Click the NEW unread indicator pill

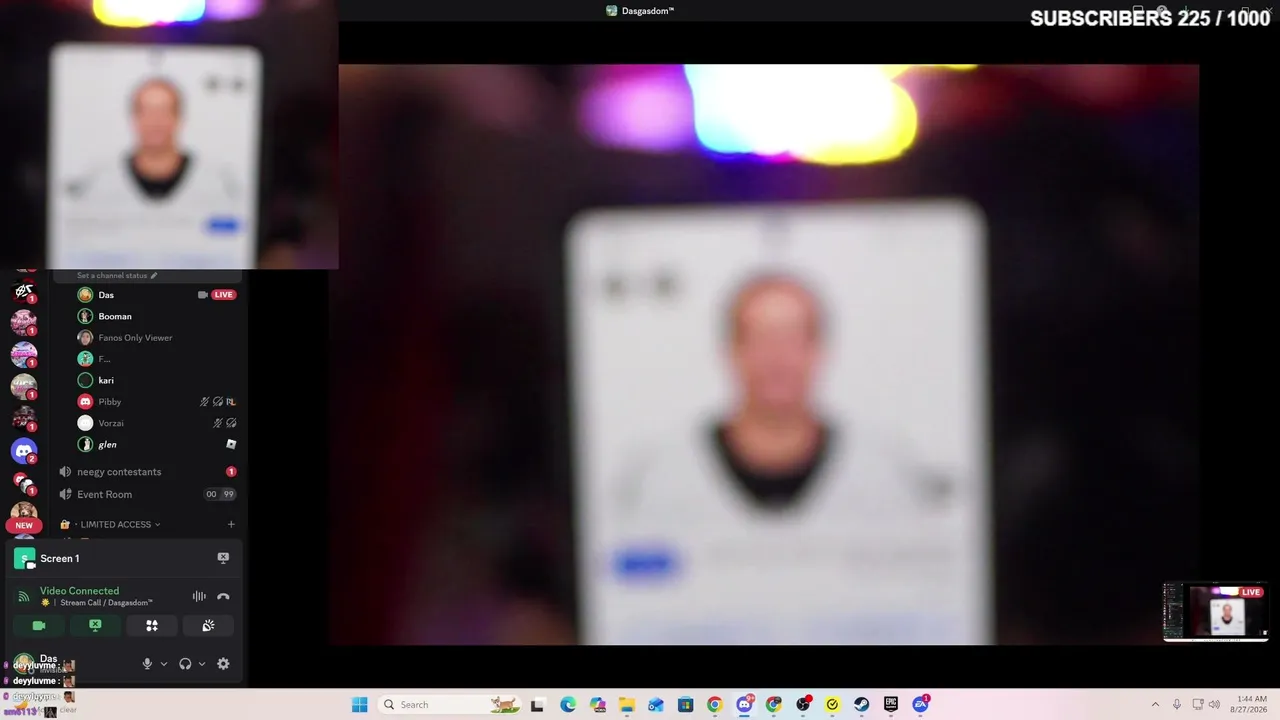[x=24, y=525]
